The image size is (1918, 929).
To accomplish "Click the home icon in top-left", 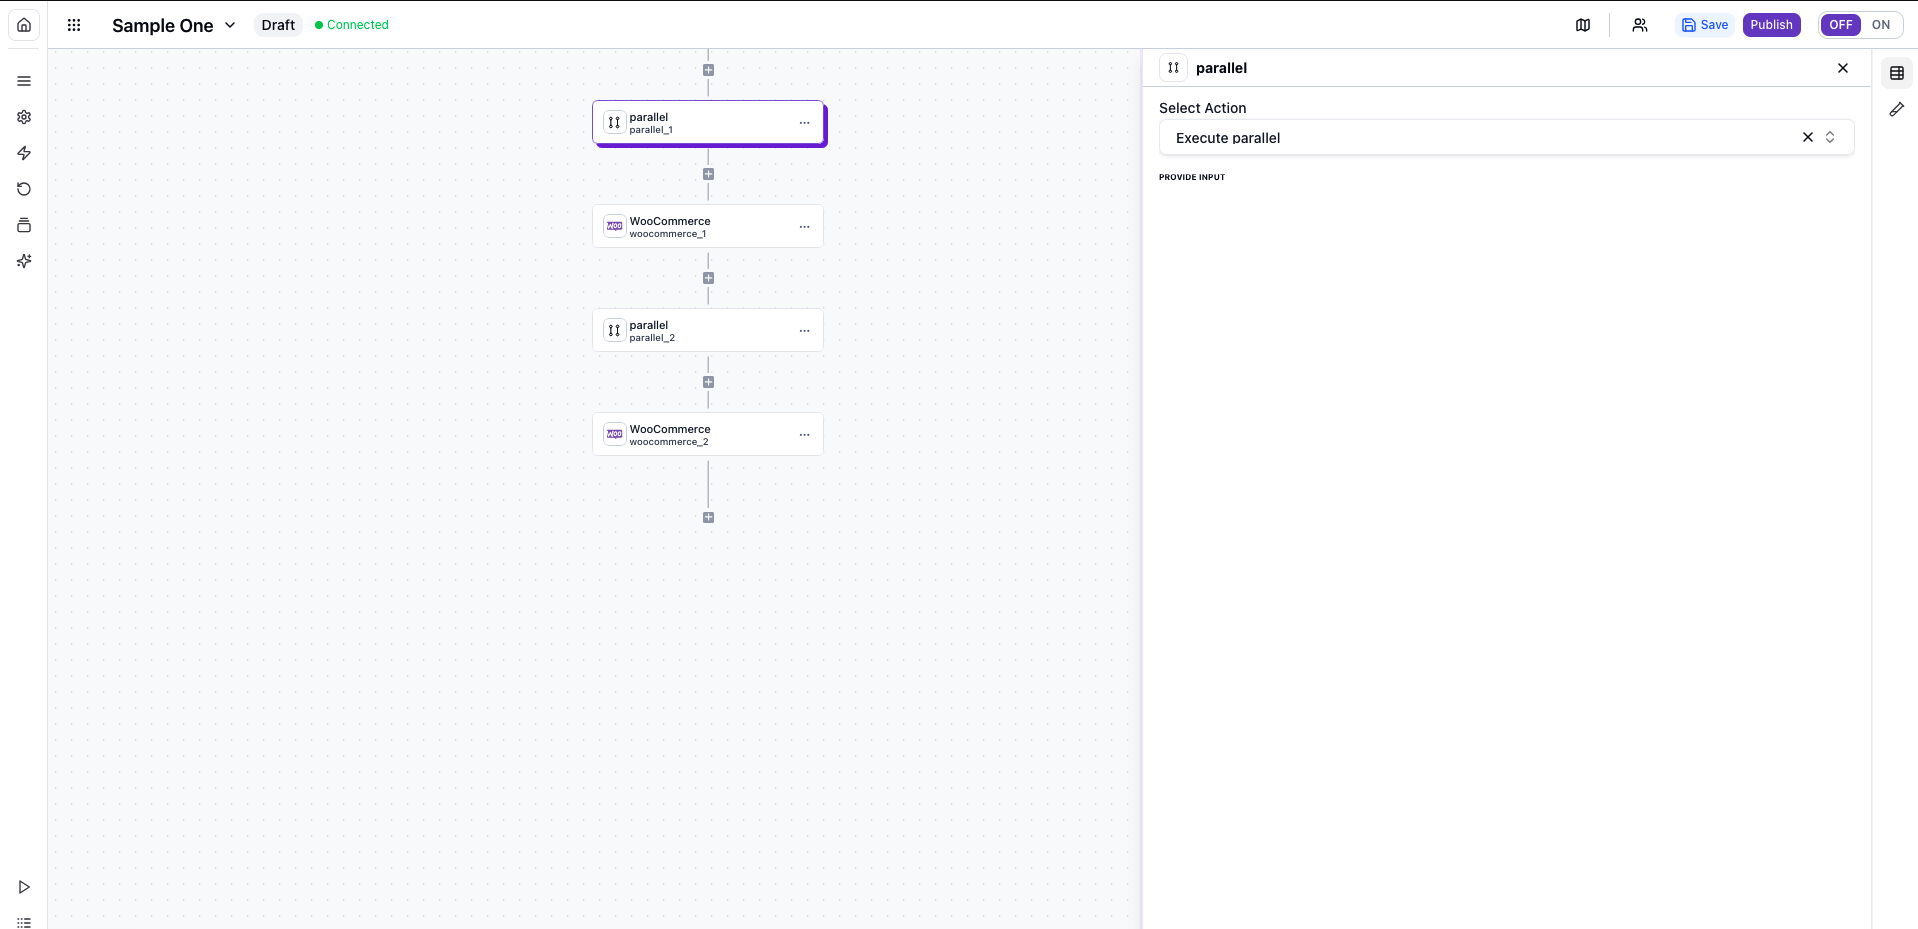I will 24,25.
